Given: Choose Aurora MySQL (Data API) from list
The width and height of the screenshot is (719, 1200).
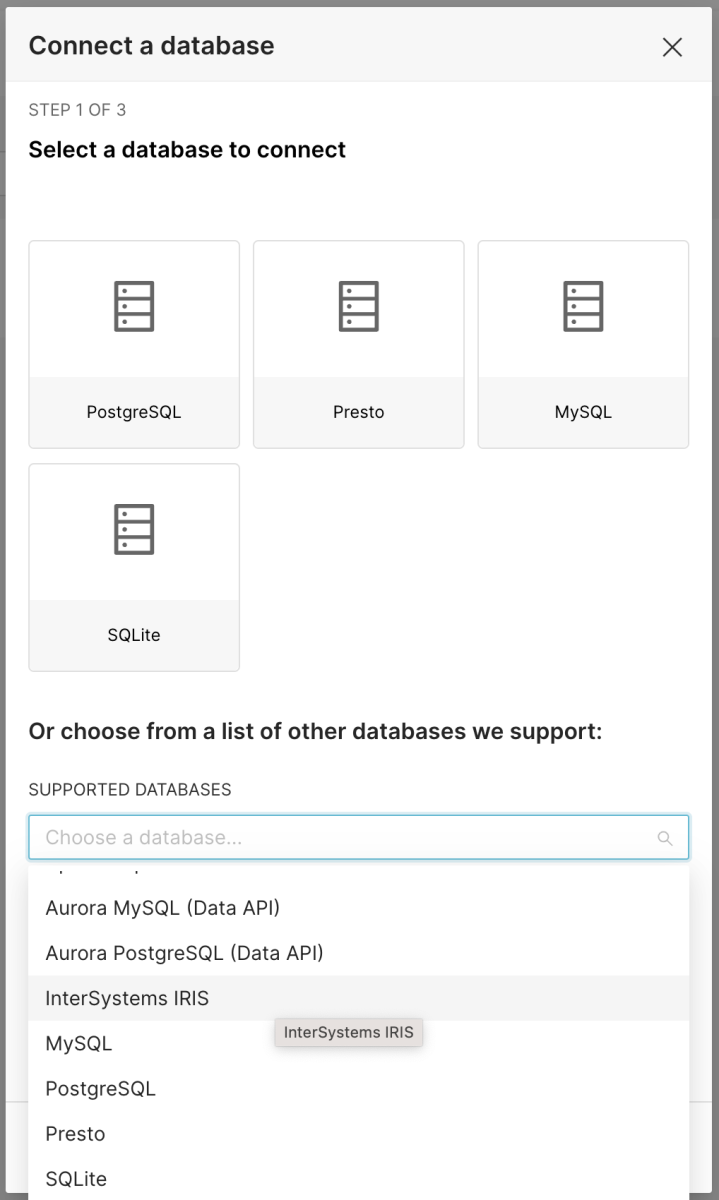Looking at the screenshot, I should click(x=162, y=908).
